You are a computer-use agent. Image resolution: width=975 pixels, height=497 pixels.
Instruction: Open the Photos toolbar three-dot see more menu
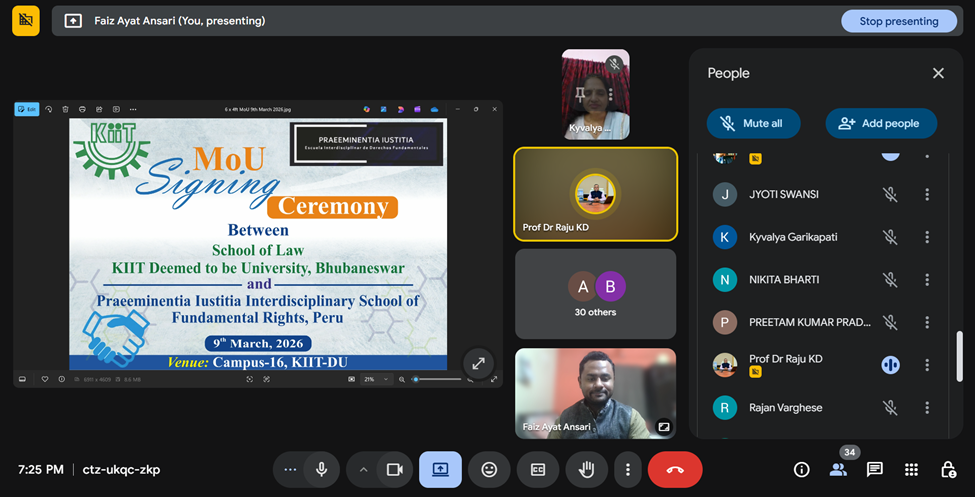(132, 109)
